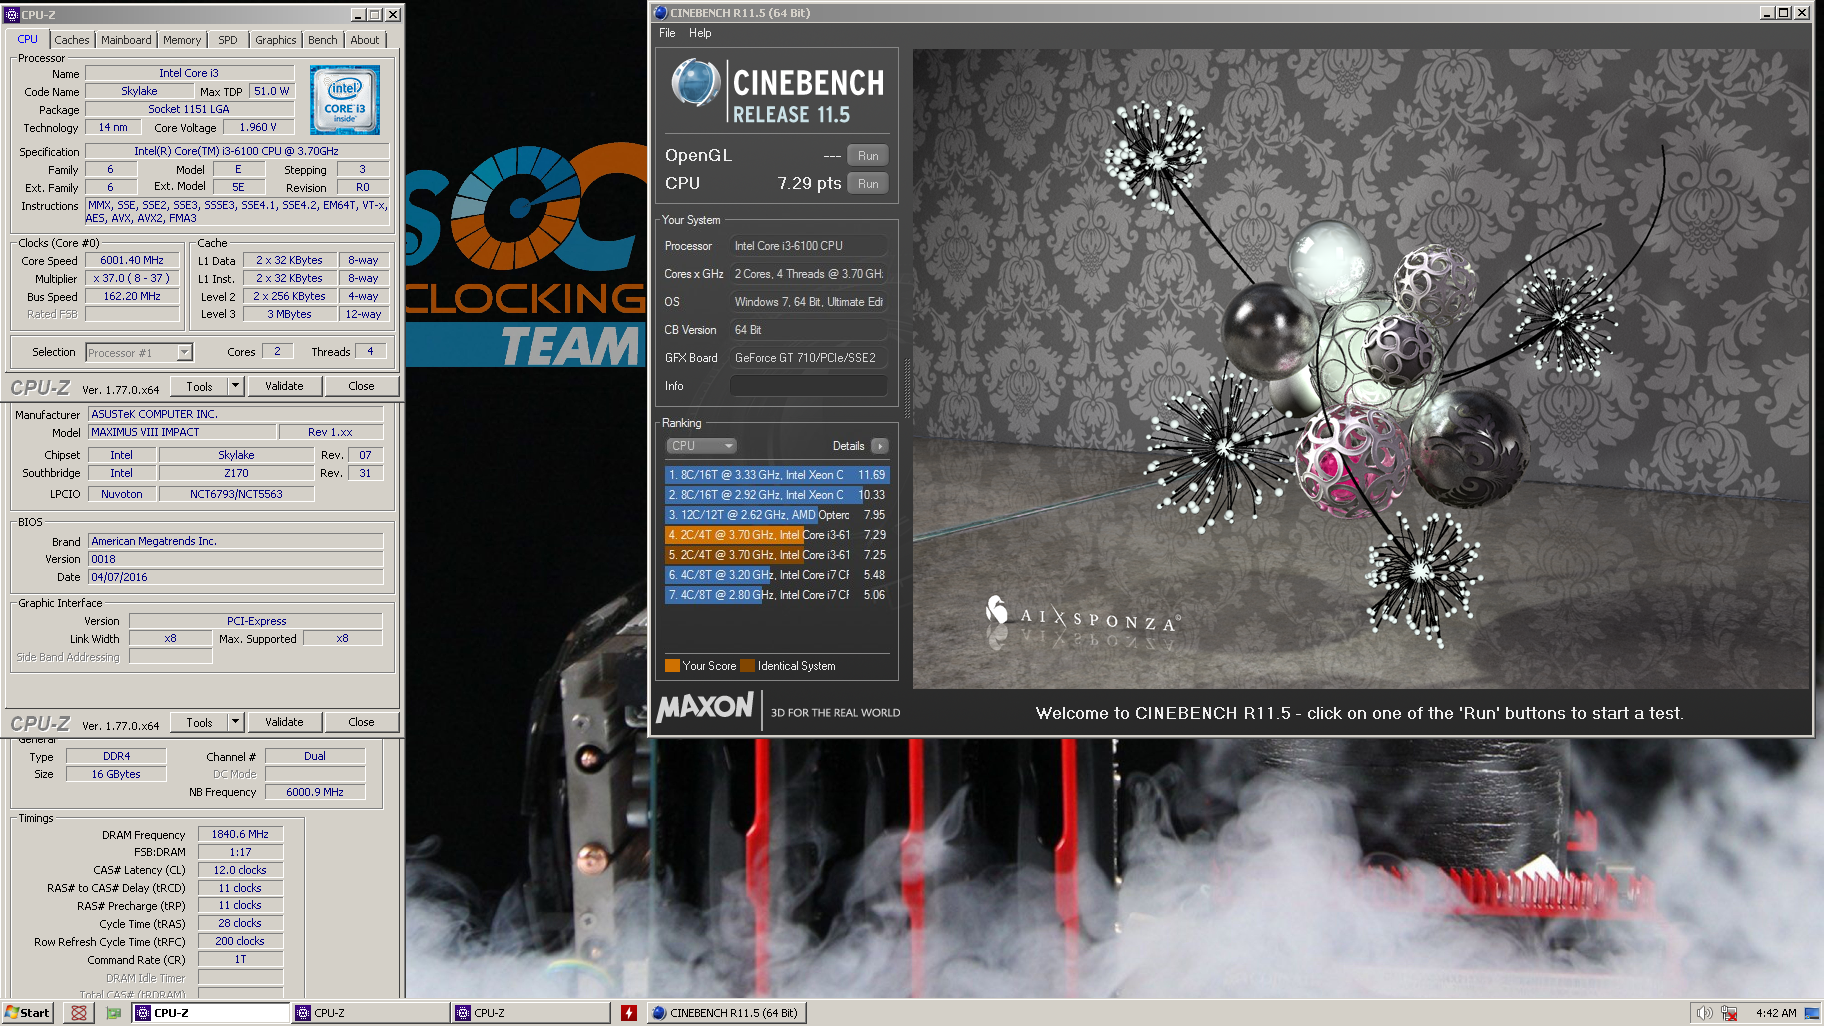Click the Details label in Ranking
Screen dimensions: 1824x1026
(x=848, y=446)
